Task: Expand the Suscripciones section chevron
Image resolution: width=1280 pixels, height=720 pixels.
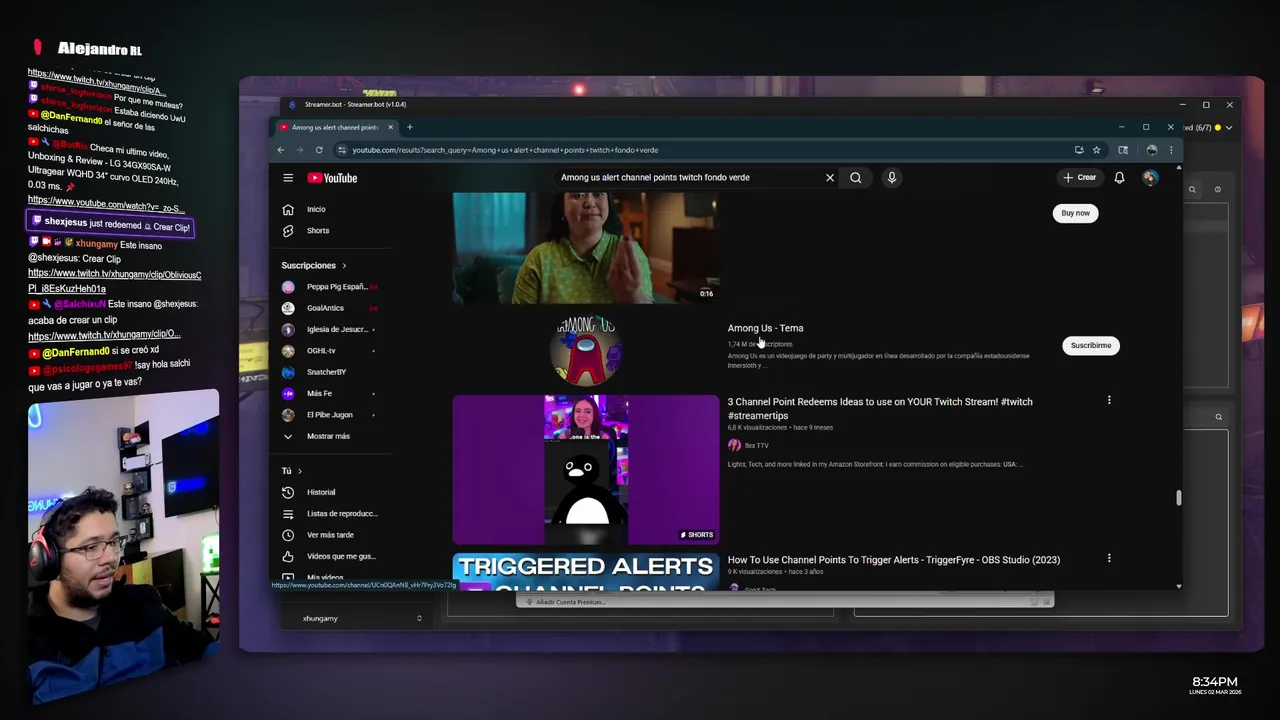Action: coord(344,266)
